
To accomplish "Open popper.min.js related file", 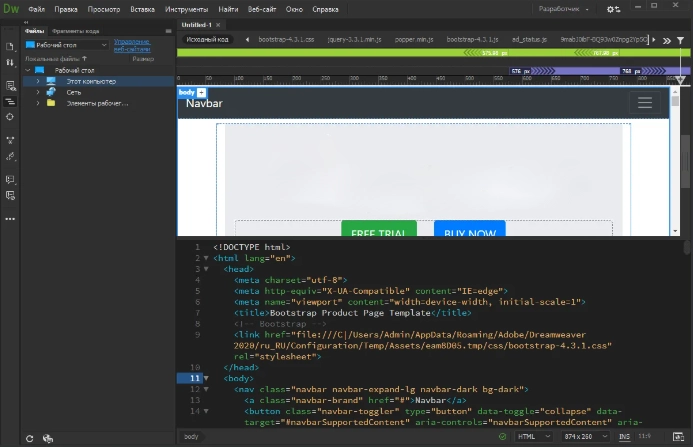I will pyautogui.click(x=414, y=39).
